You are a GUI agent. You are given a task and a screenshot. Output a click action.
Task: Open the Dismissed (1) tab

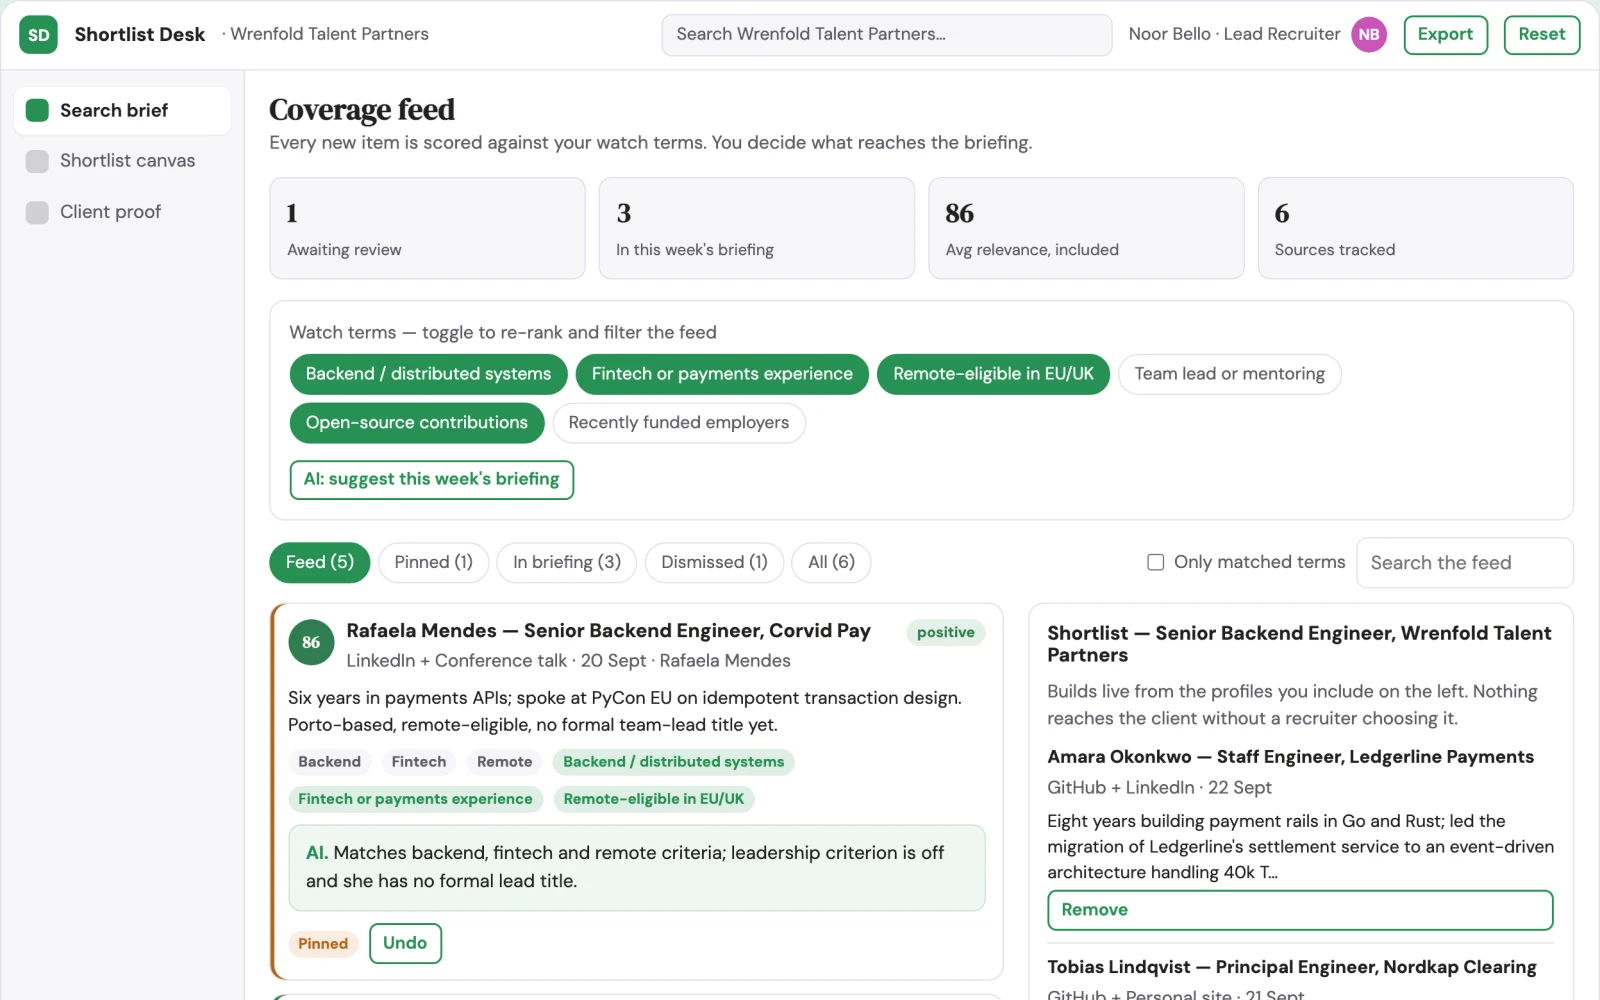pos(714,562)
